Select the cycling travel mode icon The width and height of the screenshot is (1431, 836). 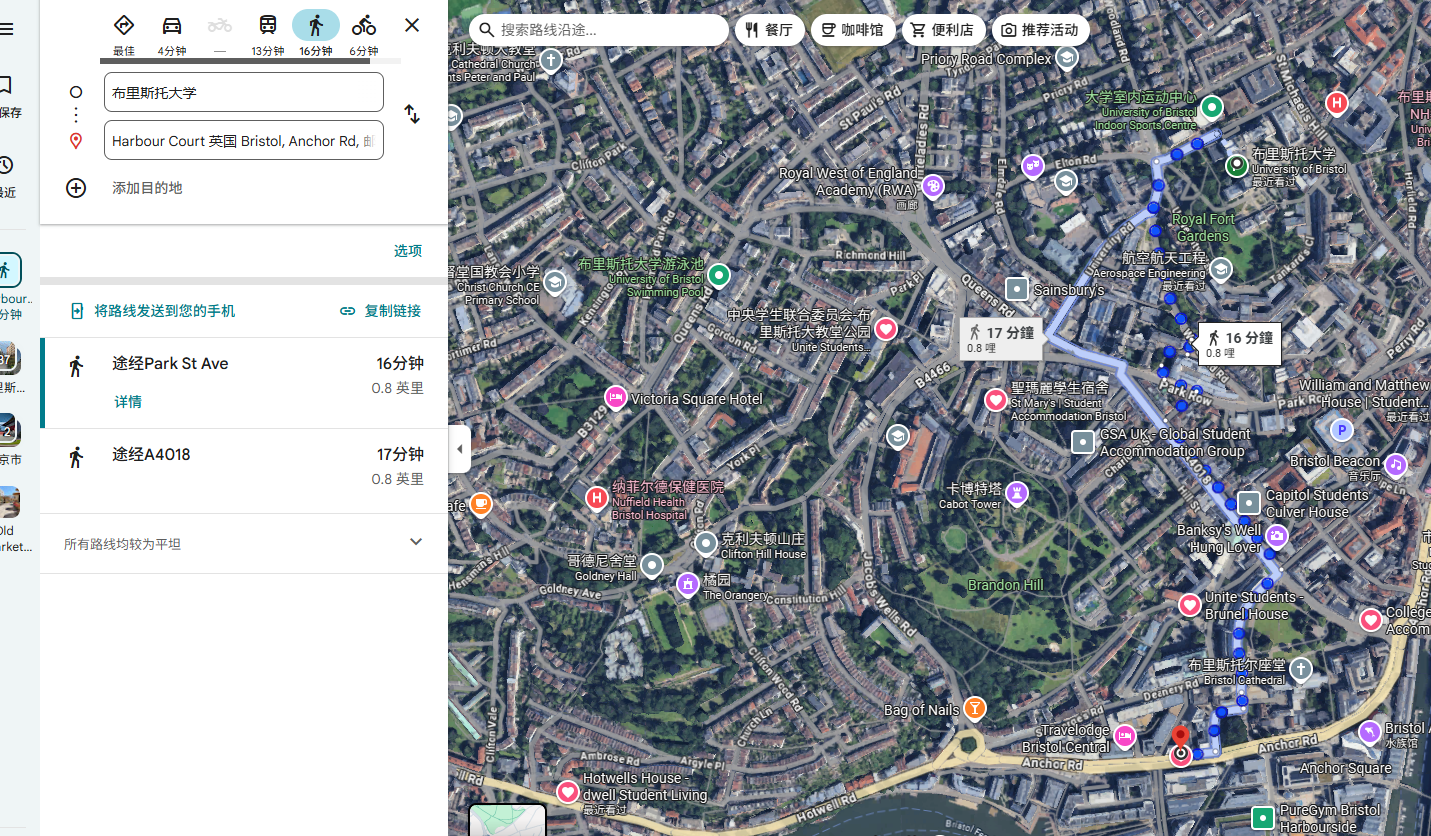point(363,27)
